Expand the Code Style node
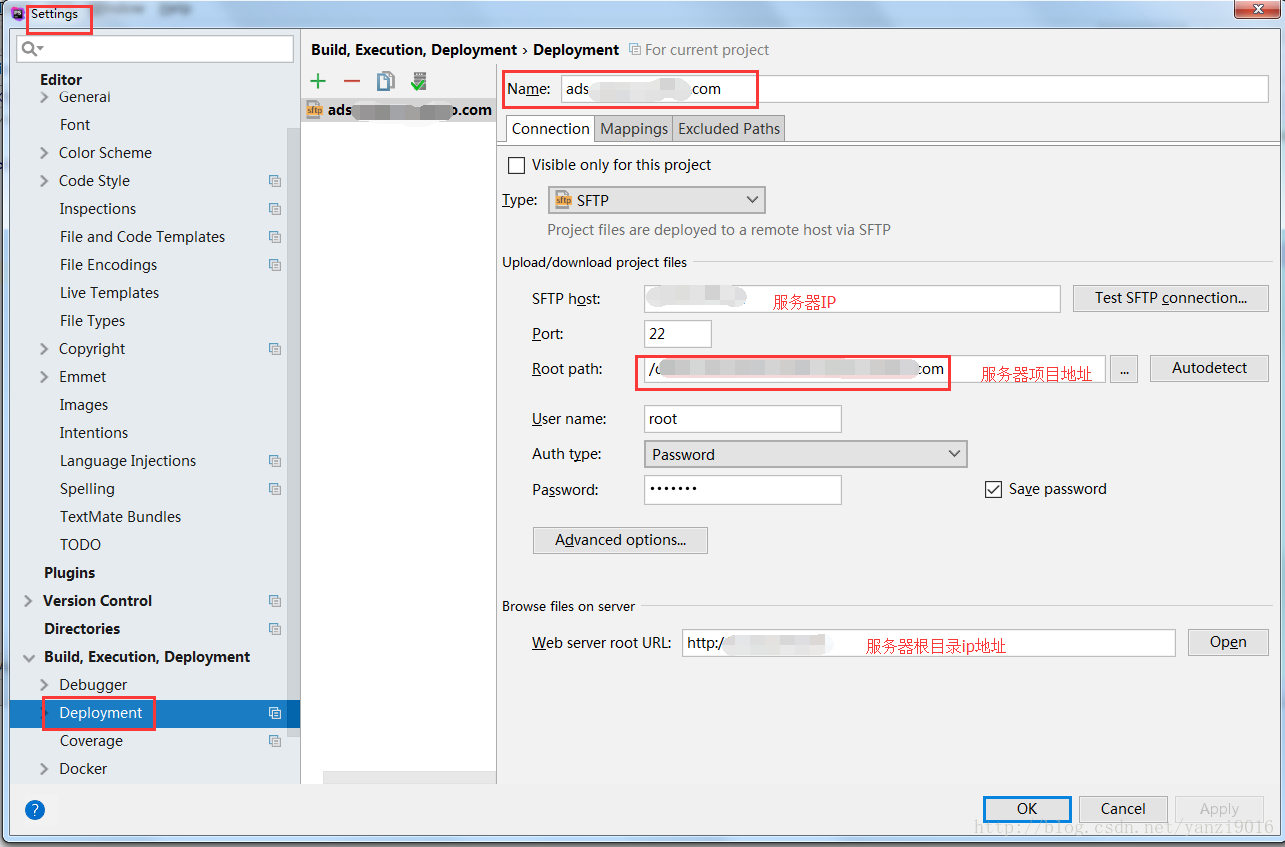The height and width of the screenshot is (847, 1285). (x=44, y=181)
